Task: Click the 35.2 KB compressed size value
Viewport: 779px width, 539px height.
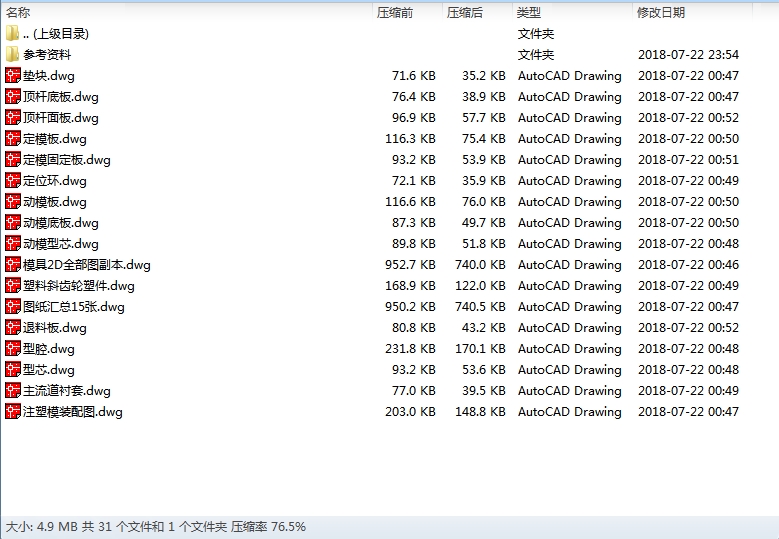Action: point(484,76)
